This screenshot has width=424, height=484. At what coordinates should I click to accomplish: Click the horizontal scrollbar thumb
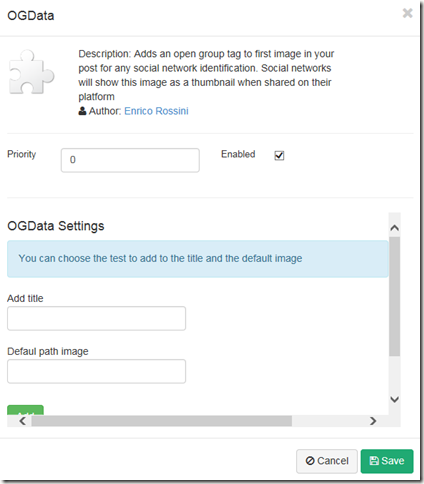[x=162, y=421]
